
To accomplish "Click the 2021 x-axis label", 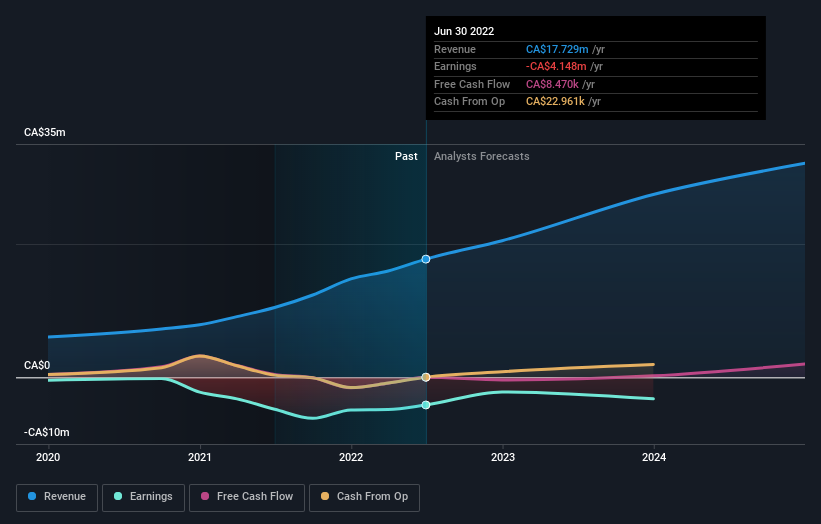I will coord(199,457).
